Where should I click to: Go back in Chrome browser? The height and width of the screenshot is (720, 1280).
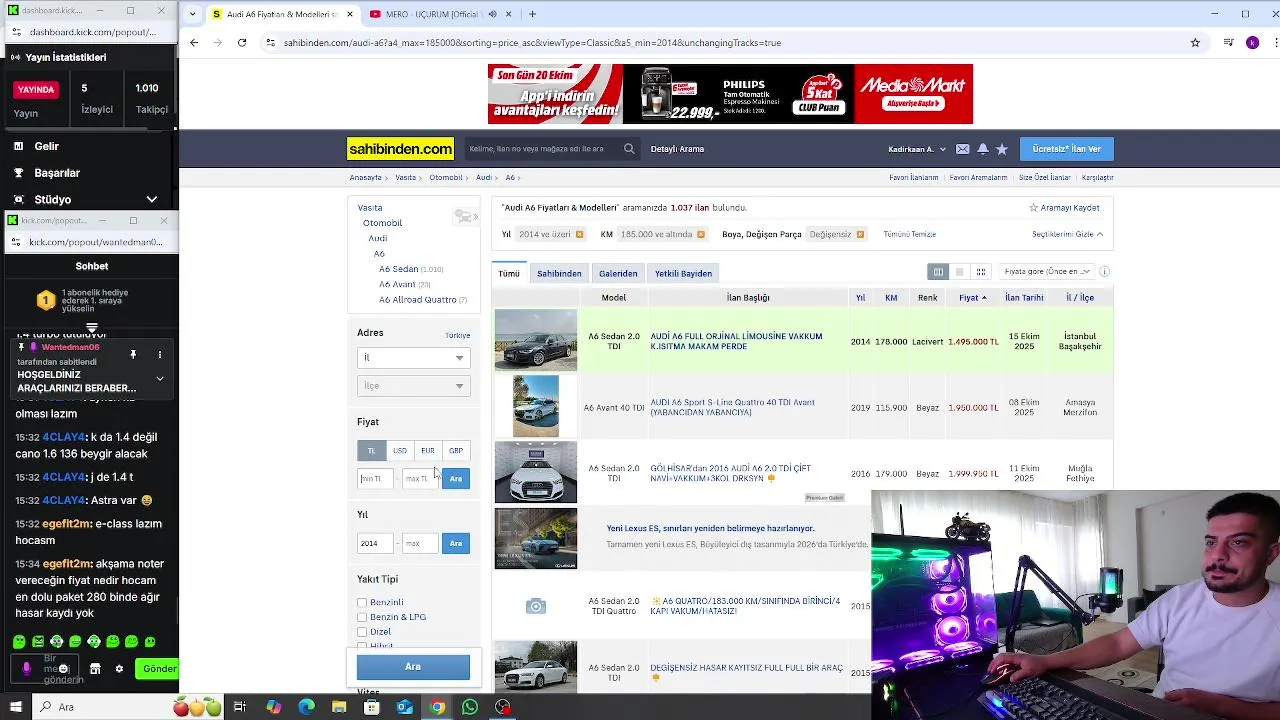(194, 43)
